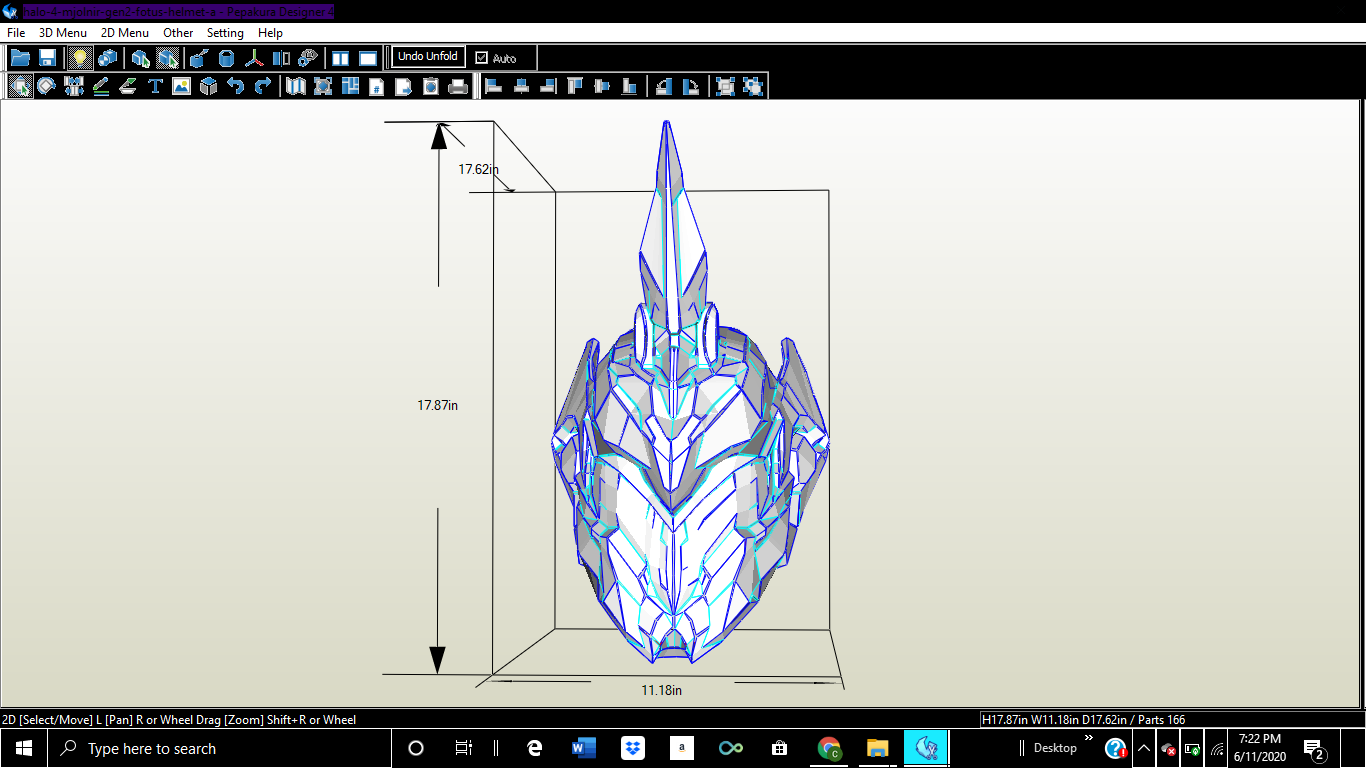Click the Open file folder icon
Viewport: 1366px width, 768px height.
pyautogui.click(x=20, y=58)
